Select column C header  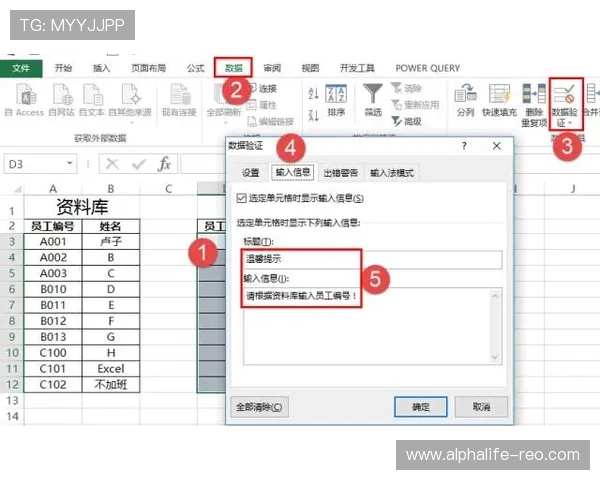(x=168, y=189)
